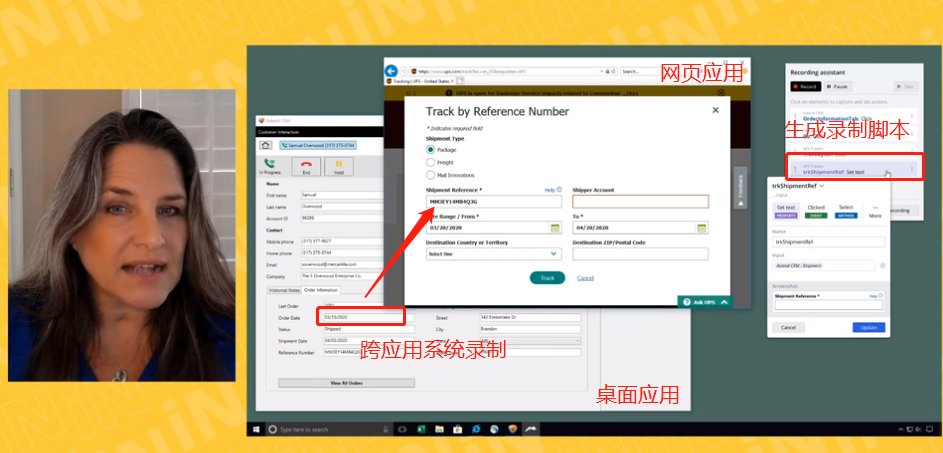Click the Company field in CRM
This screenshot has height=453, width=943.
pos(342,276)
